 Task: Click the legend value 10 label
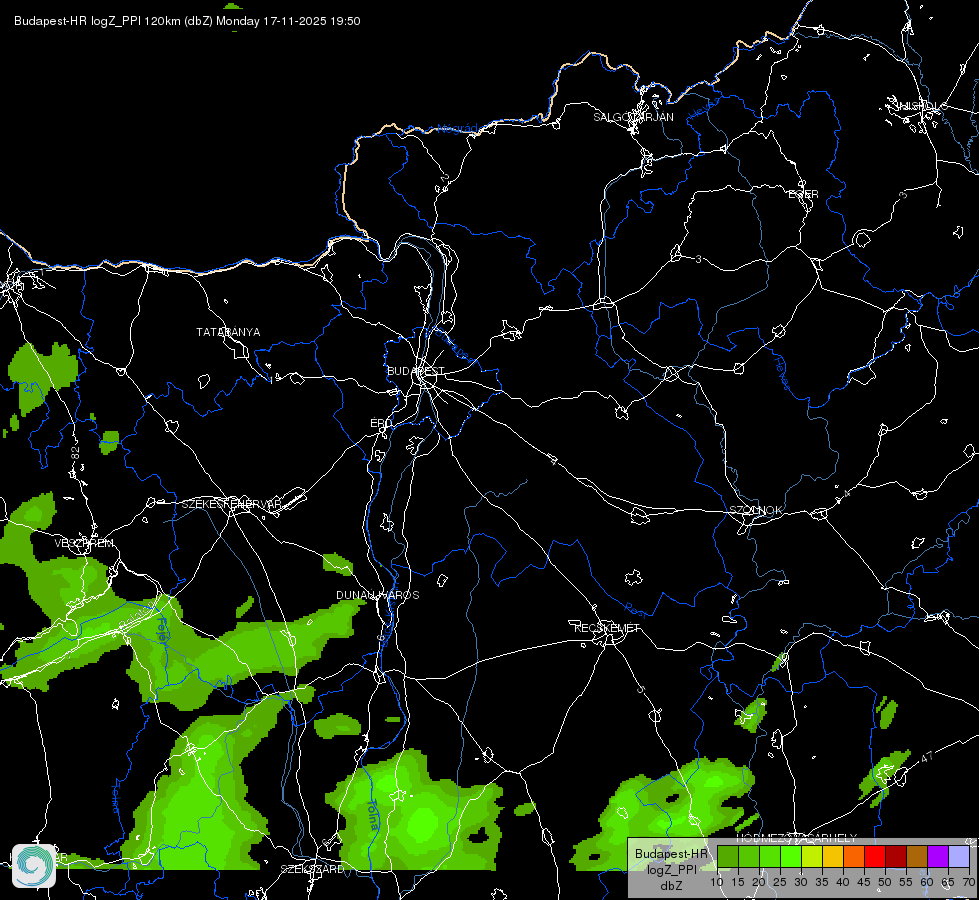(717, 883)
